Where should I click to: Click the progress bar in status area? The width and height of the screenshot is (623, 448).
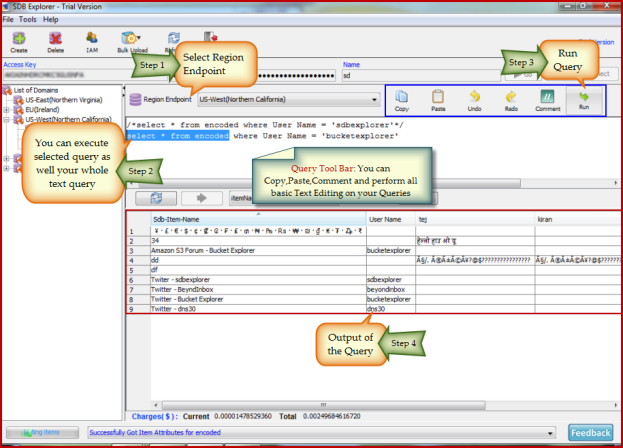pyautogui.click(x=42, y=433)
